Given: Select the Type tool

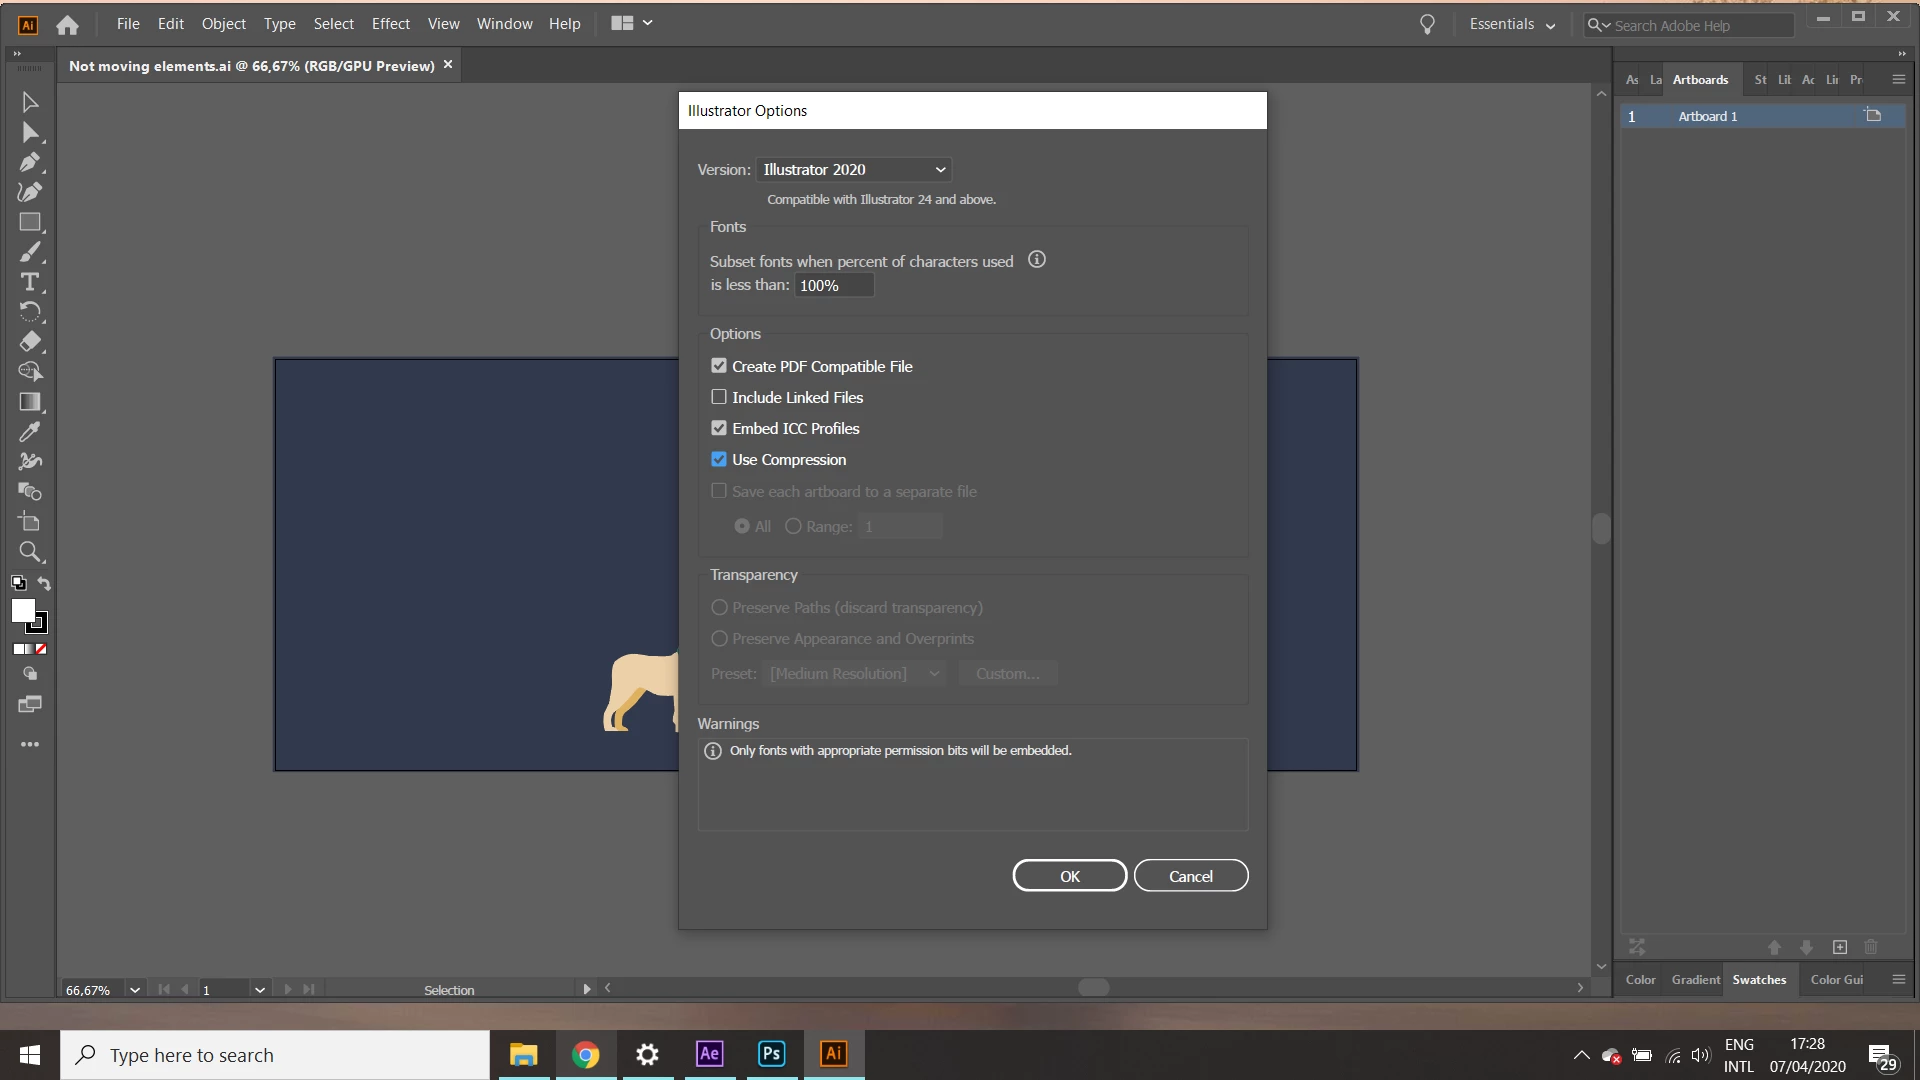Looking at the screenshot, I should pos(30,282).
